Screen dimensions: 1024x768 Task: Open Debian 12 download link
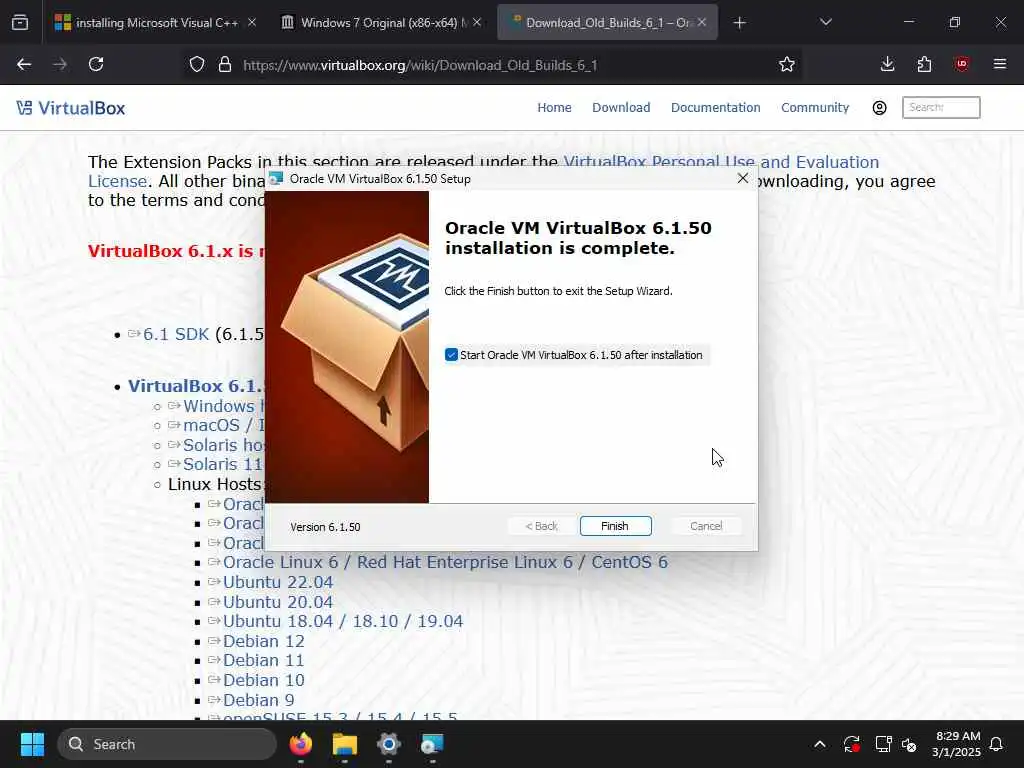point(264,641)
